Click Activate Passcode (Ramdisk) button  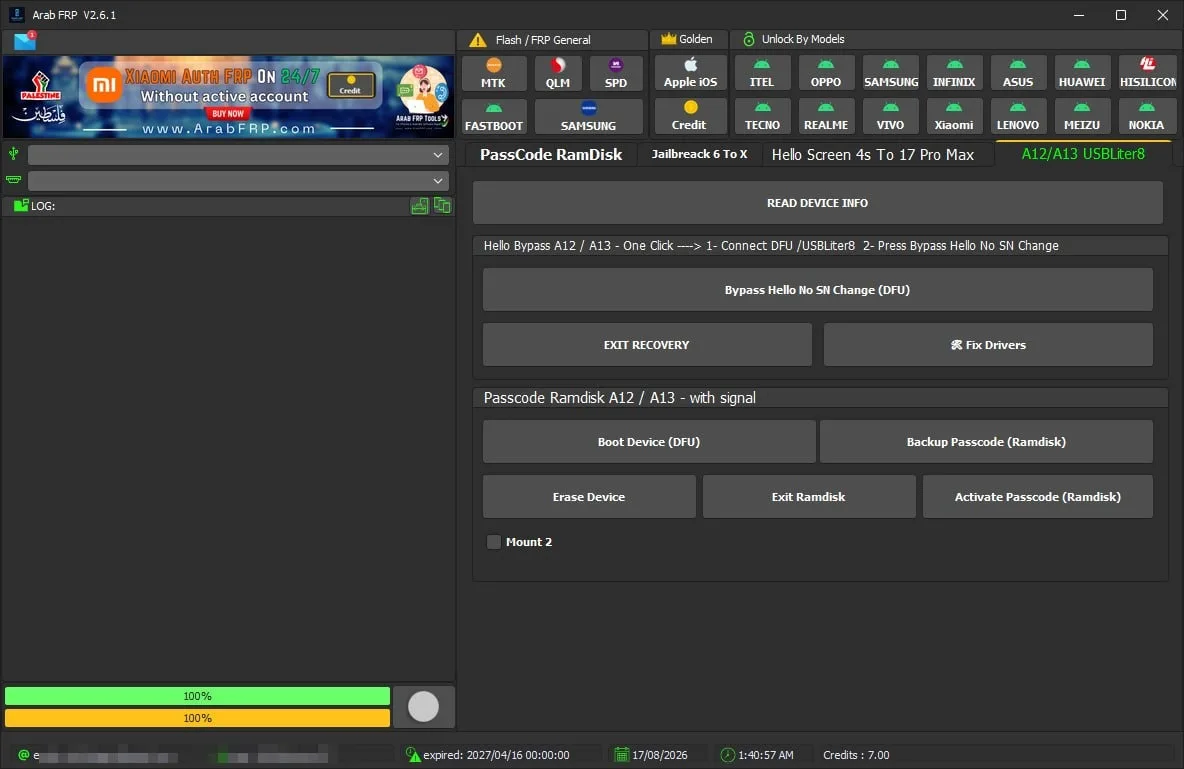point(1038,496)
